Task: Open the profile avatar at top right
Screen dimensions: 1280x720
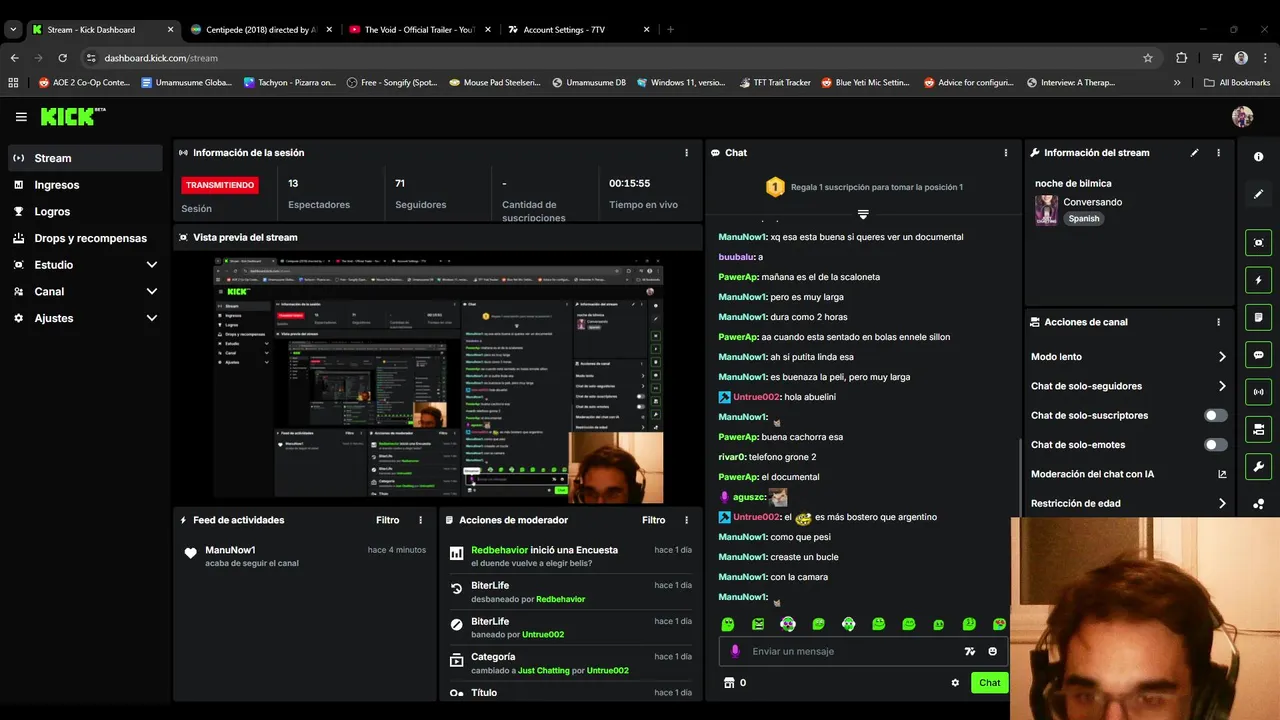Action: tap(1242, 117)
